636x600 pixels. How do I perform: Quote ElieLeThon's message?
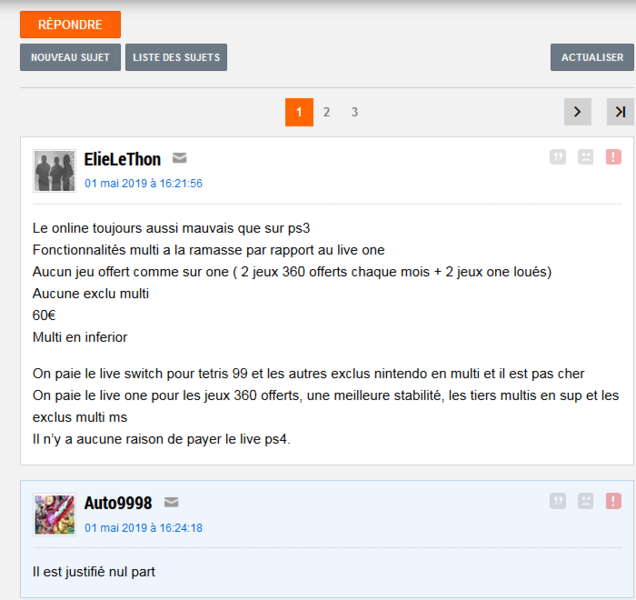pos(558,157)
